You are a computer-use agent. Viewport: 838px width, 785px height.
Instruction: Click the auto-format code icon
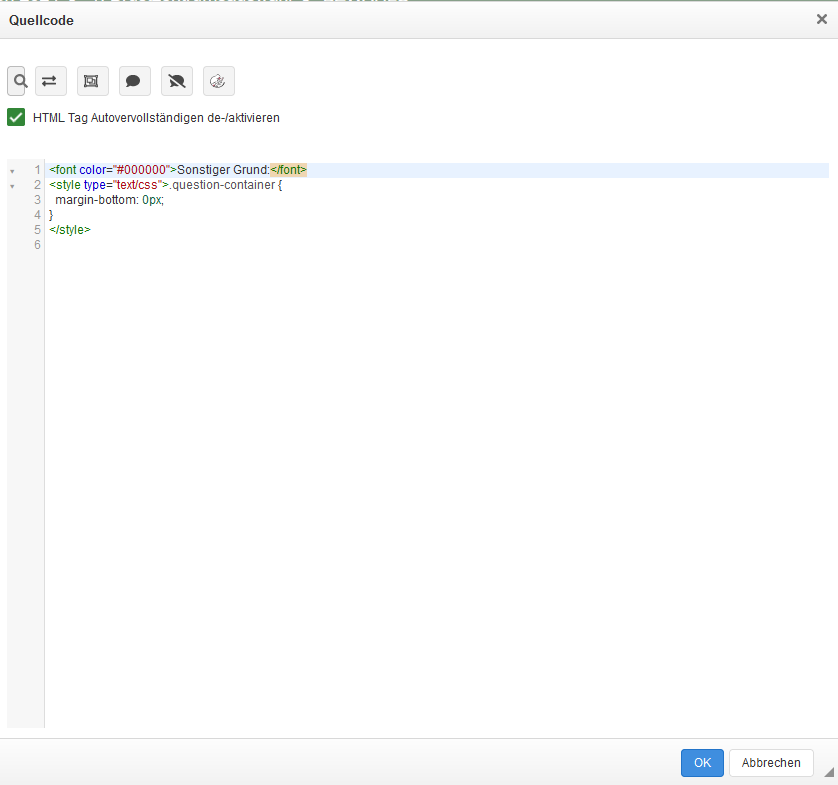click(218, 81)
